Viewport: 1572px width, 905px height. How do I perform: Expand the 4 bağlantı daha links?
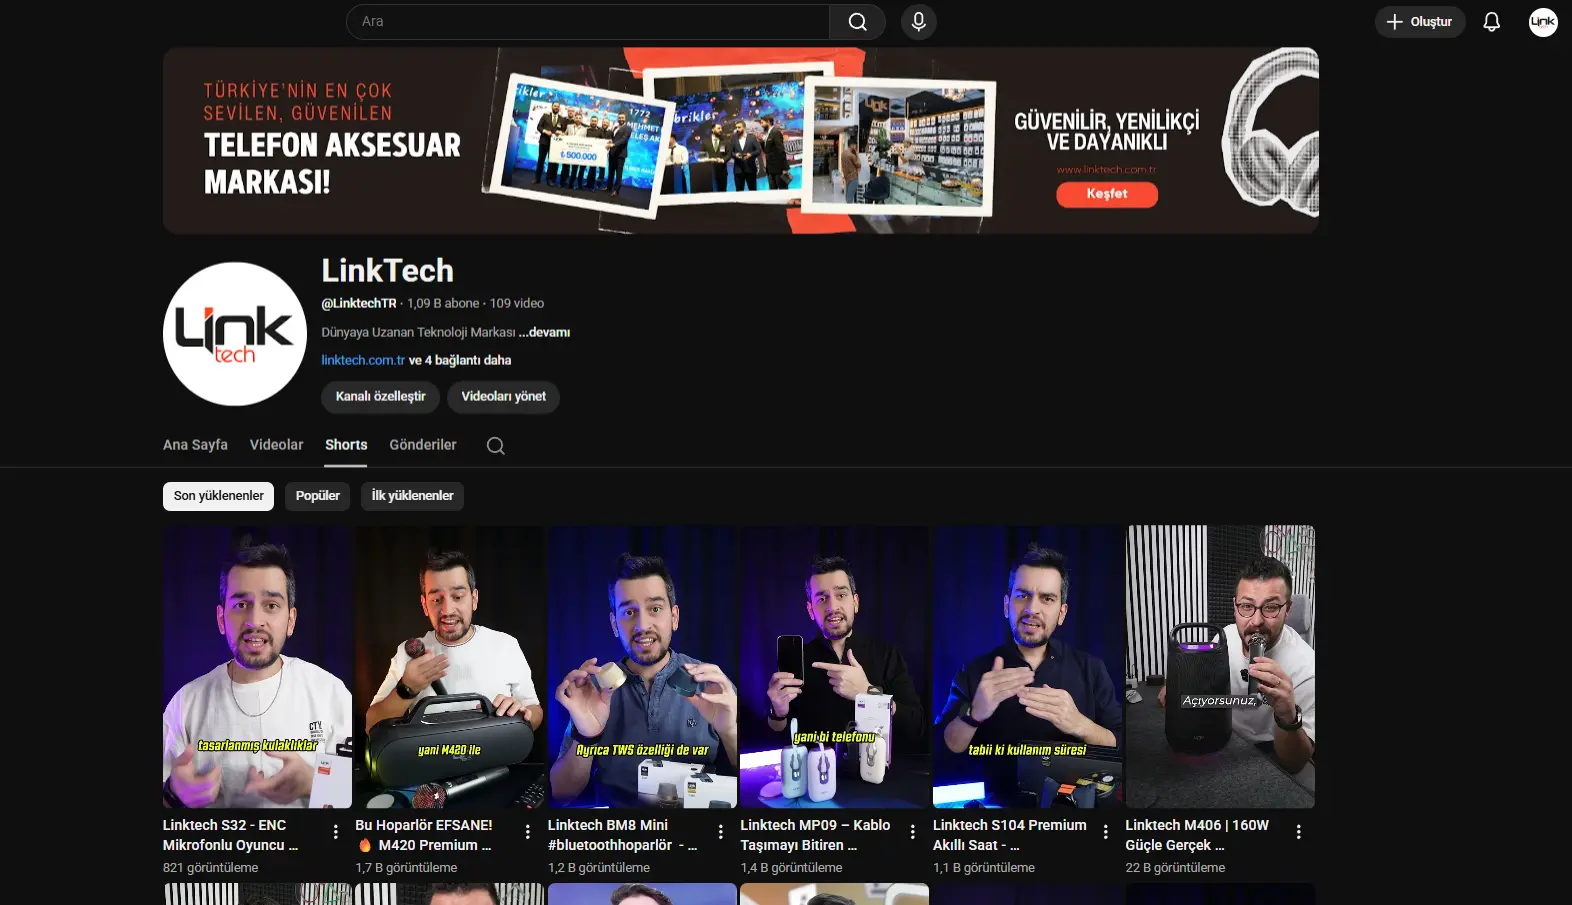coord(460,360)
